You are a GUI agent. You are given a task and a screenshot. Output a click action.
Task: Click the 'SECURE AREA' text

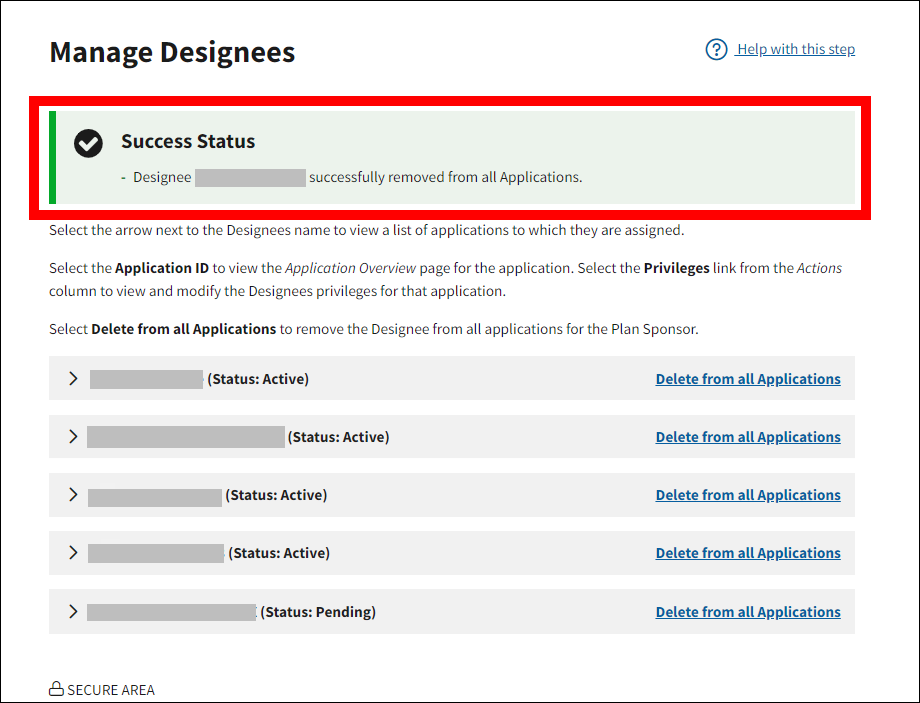pyautogui.click(x=111, y=690)
